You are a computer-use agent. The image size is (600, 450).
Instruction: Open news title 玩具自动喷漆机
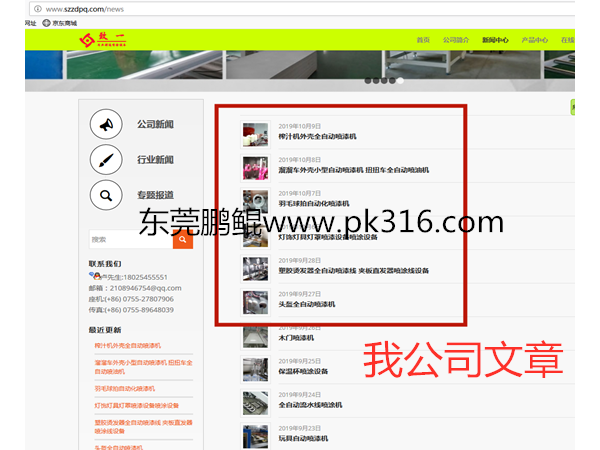pyautogui.click(x=303, y=439)
